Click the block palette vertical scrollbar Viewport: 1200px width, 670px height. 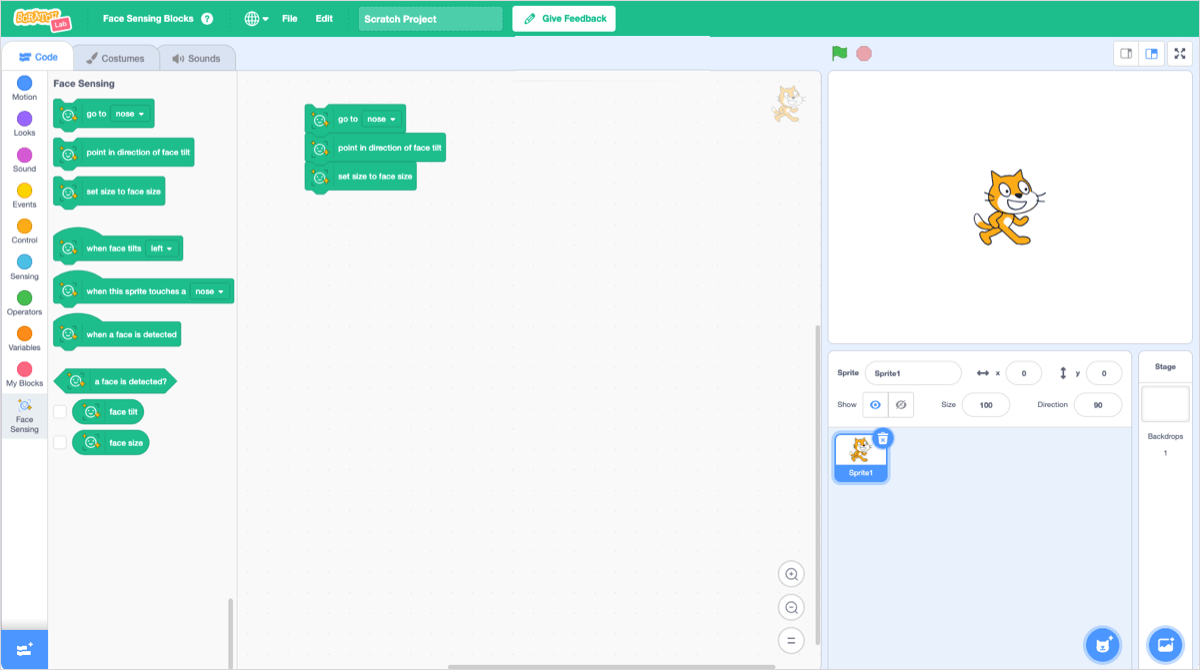click(231, 634)
